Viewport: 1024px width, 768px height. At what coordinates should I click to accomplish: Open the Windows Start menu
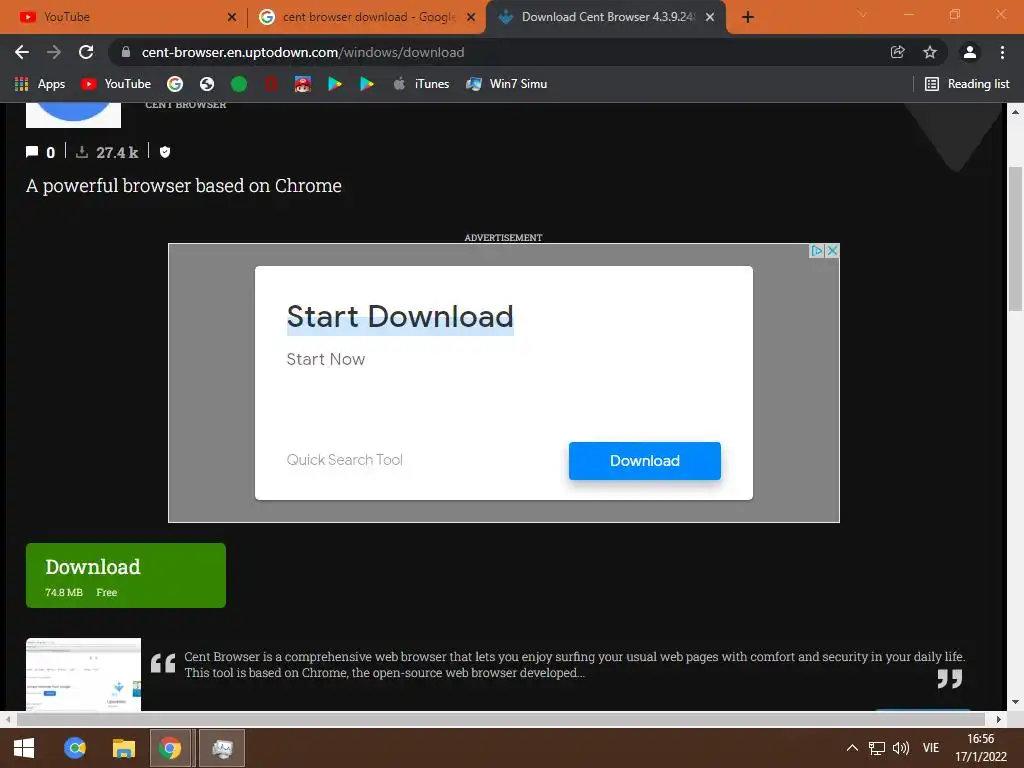[24, 748]
